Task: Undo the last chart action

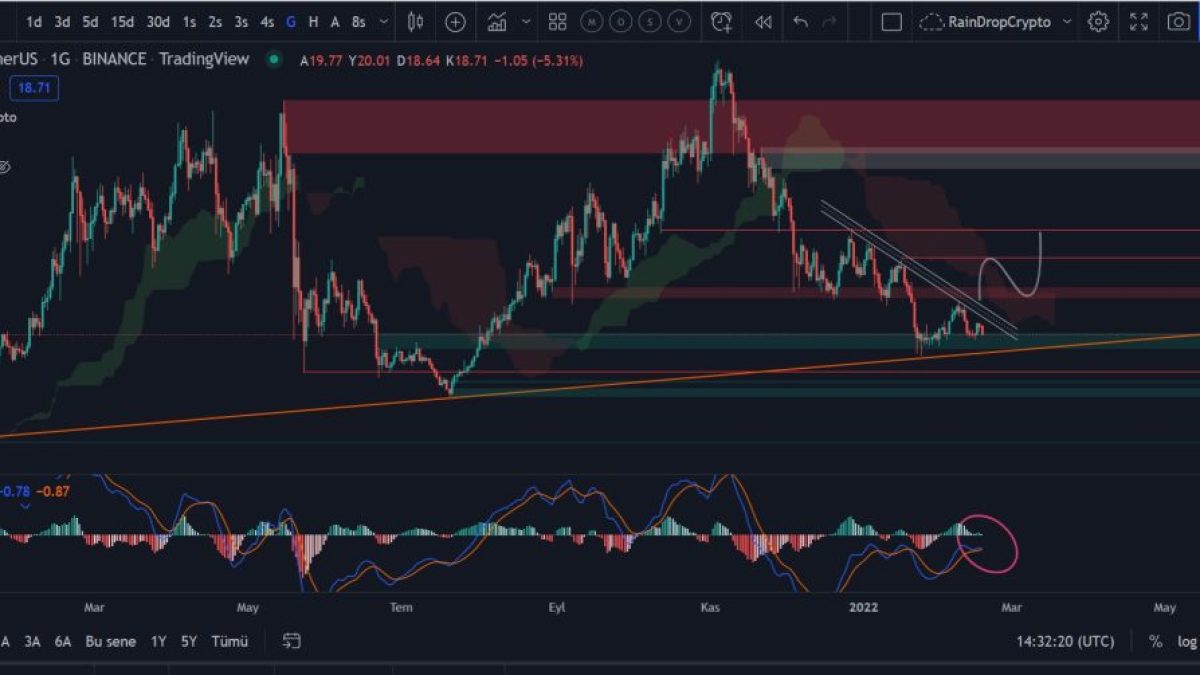Action: tap(800, 21)
